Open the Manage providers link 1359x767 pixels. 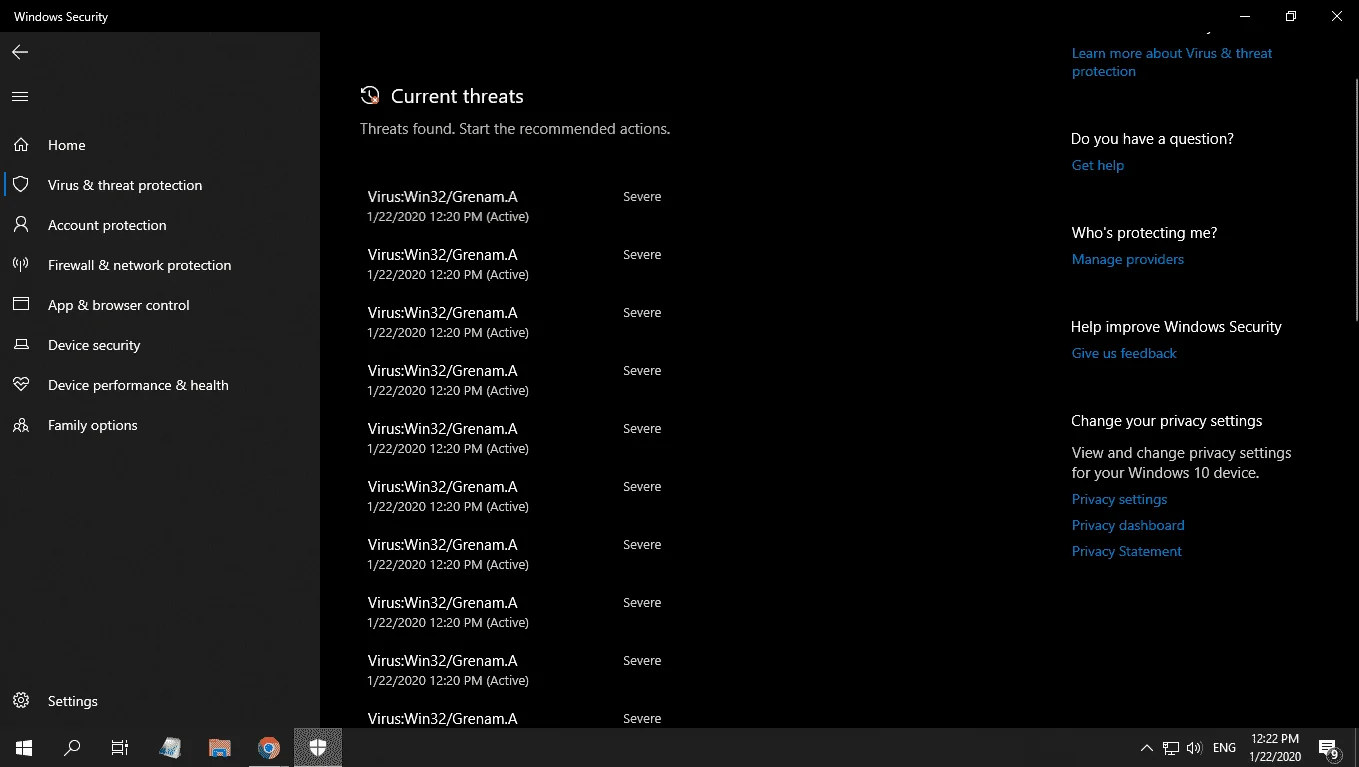(x=1128, y=259)
